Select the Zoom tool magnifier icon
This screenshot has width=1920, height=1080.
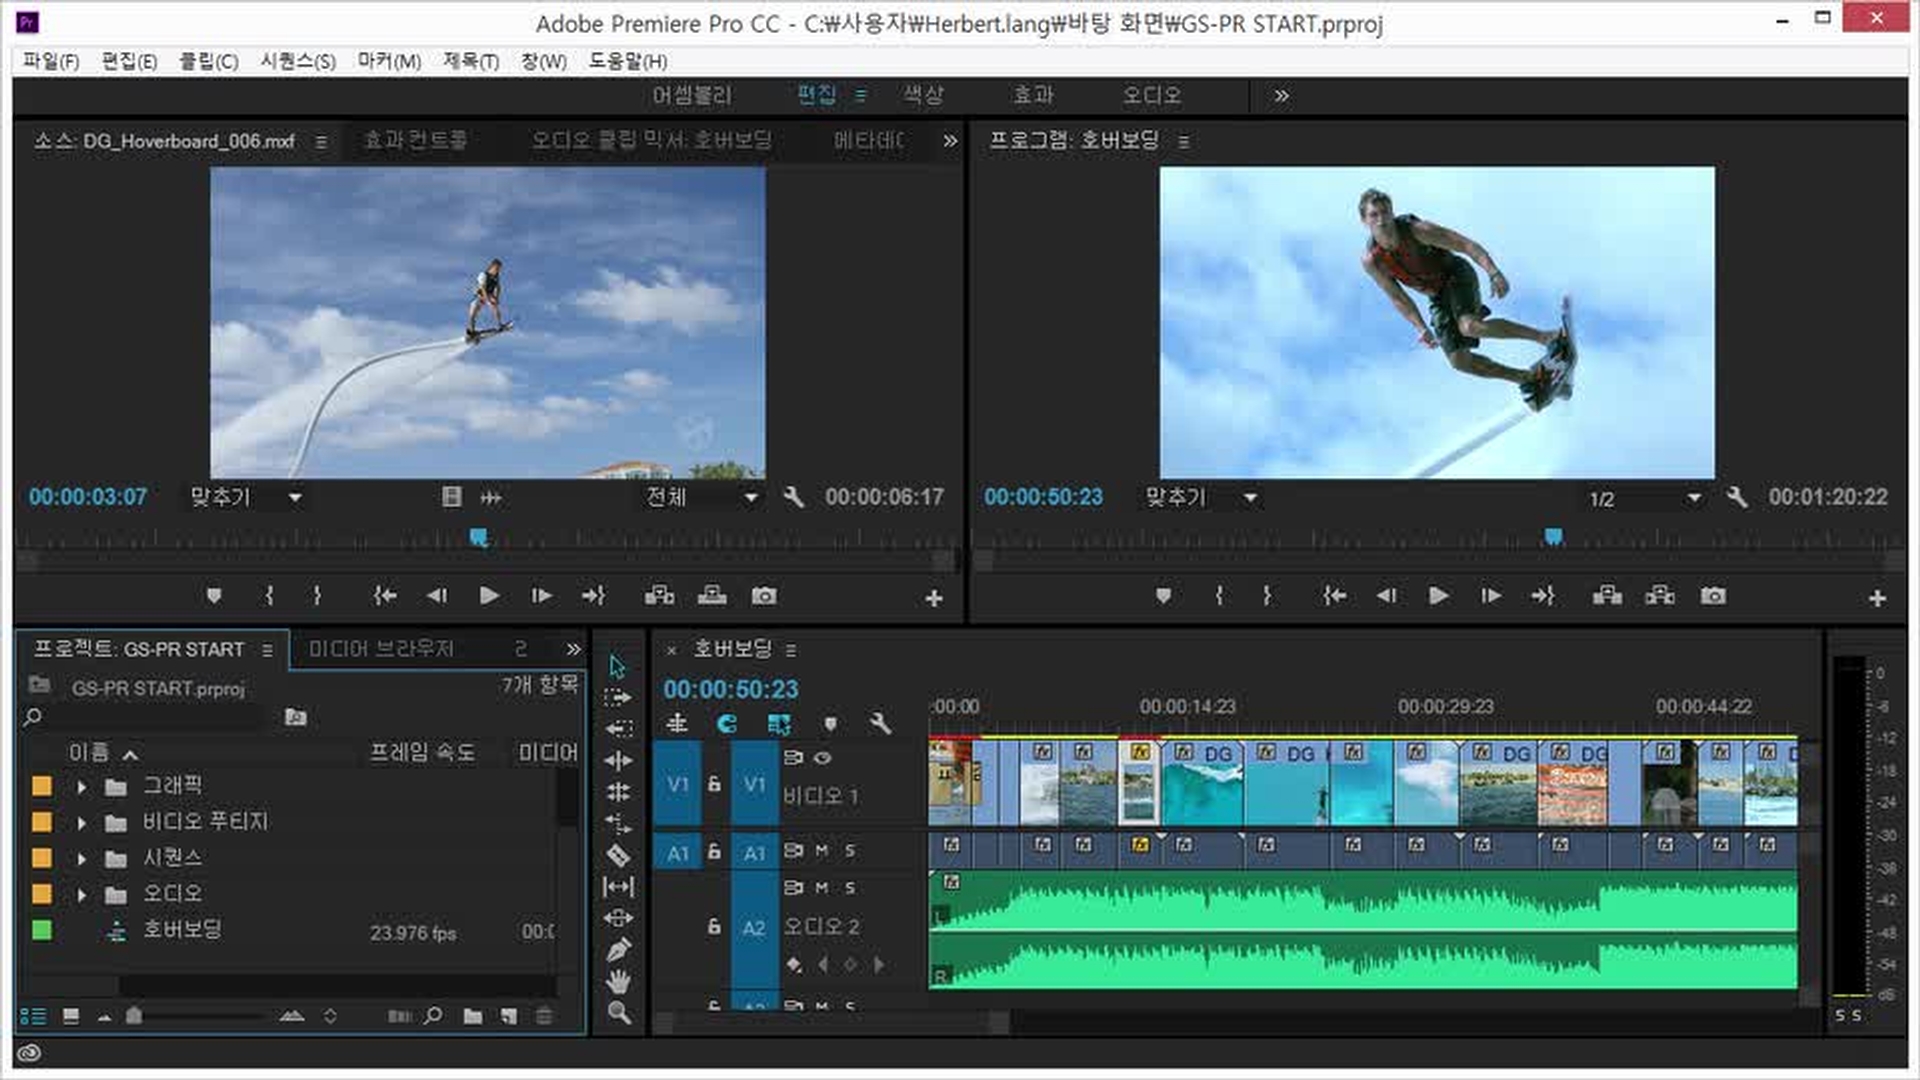pos(619,1013)
